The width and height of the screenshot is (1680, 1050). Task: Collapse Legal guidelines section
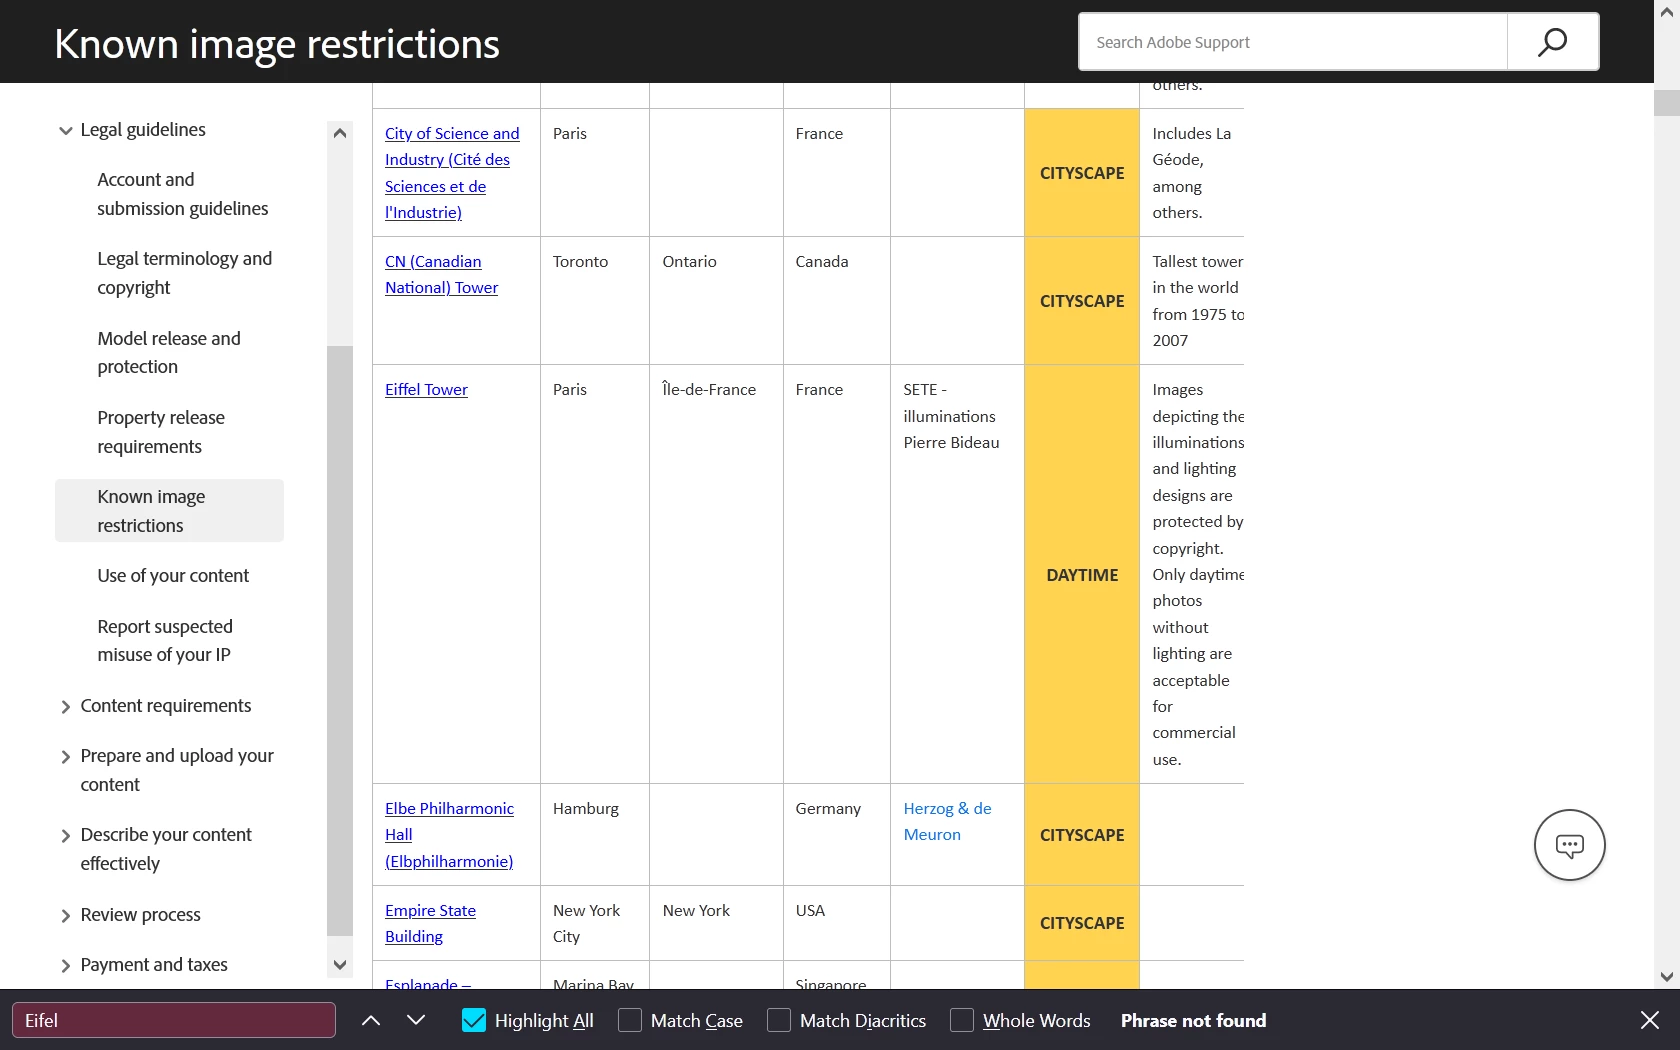click(x=66, y=130)
